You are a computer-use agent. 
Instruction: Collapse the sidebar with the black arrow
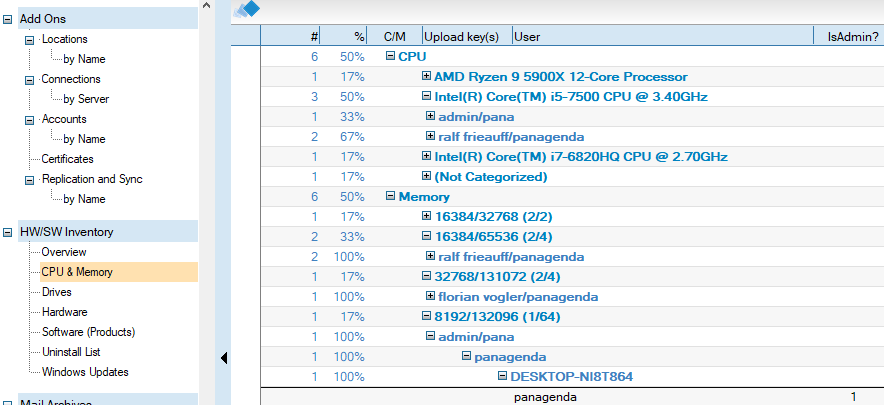[x=224, y=358]
